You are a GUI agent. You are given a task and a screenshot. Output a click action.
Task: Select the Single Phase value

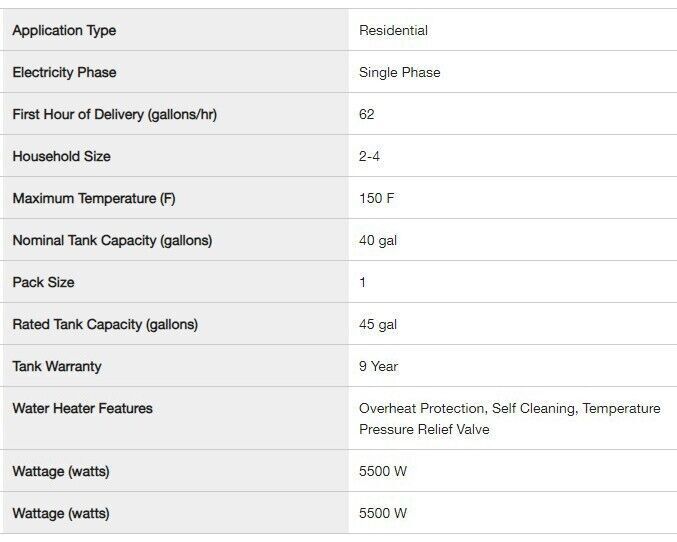pos(399,72)
